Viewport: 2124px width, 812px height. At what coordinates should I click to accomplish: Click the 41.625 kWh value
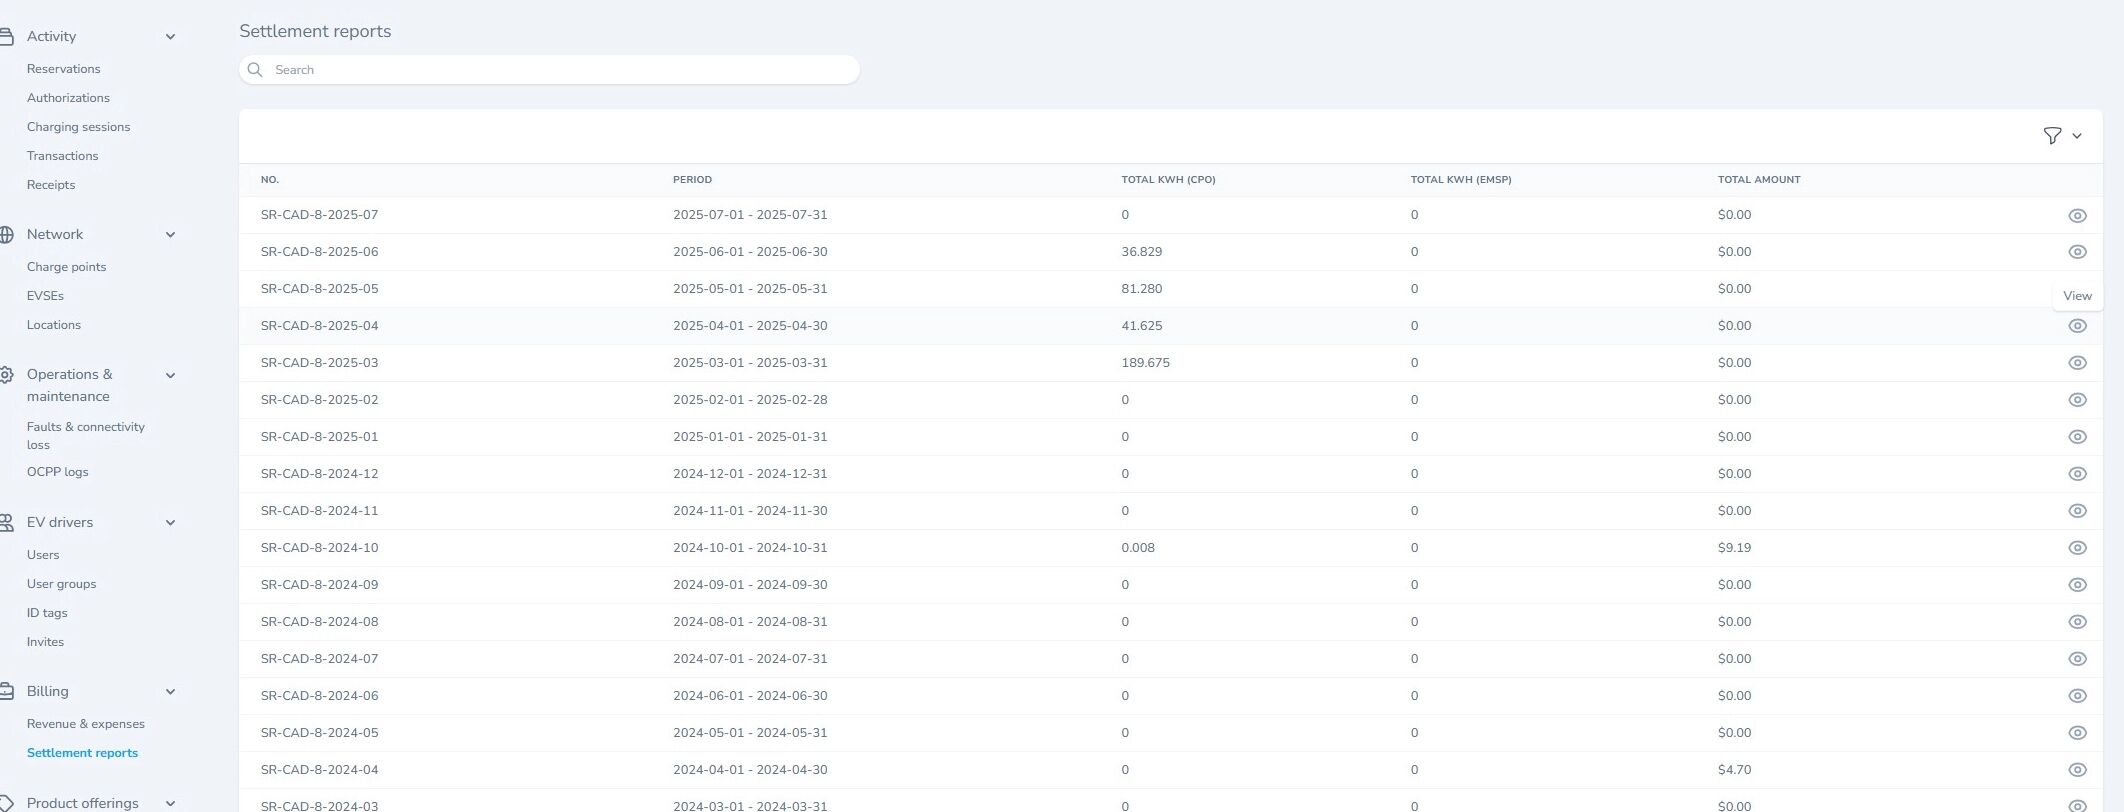pyautogui.click(x=1141, y=326)
